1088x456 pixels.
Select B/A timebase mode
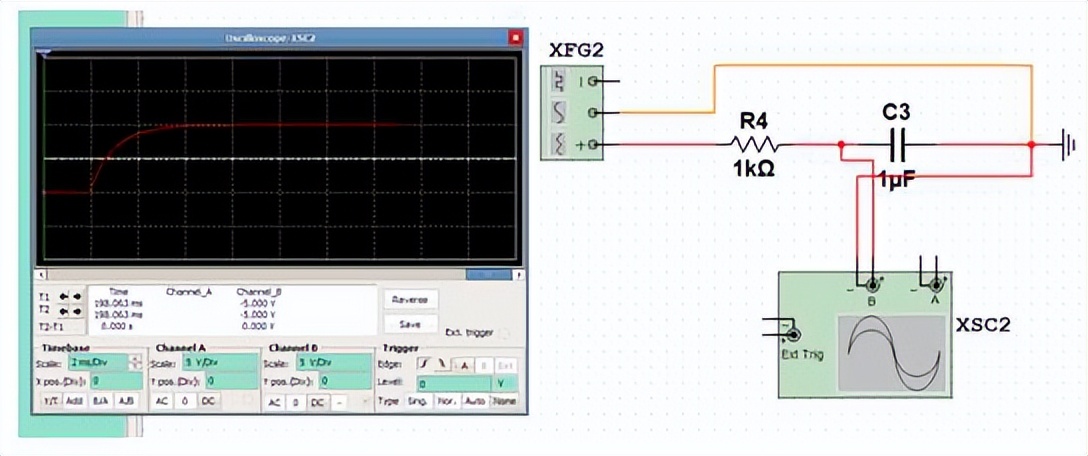point(101,401)
